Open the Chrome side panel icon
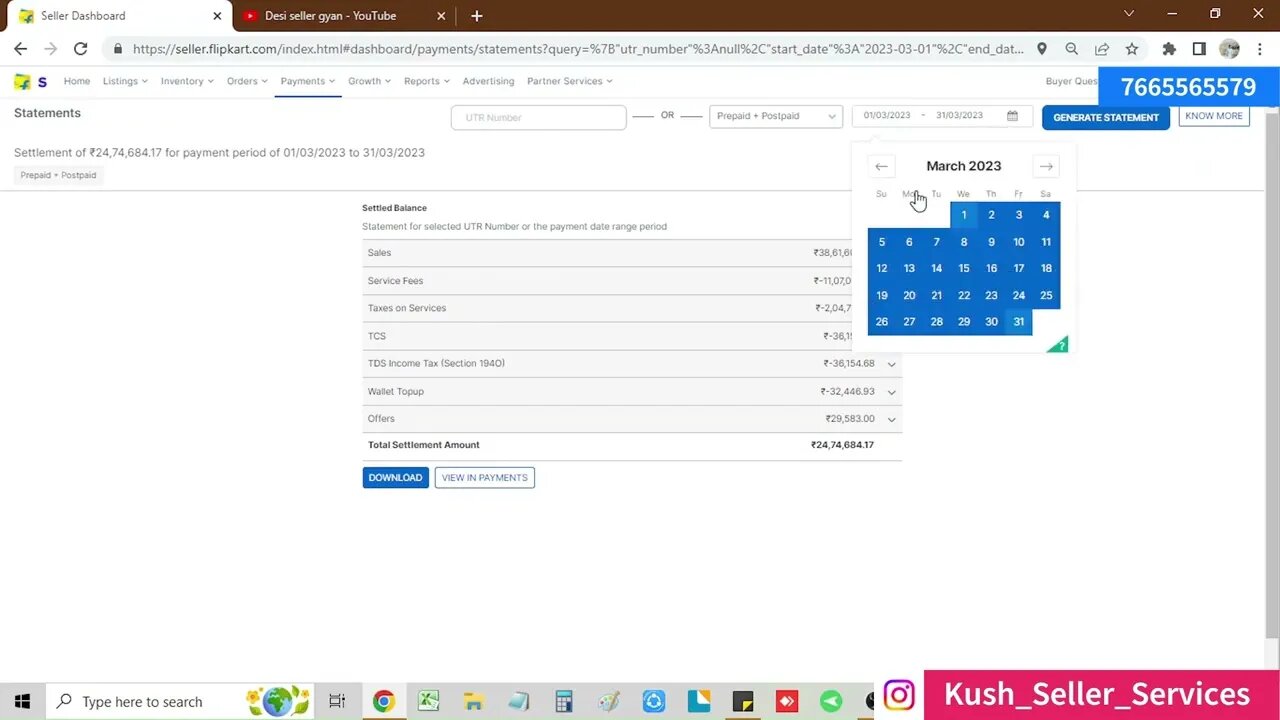1280x720 pixels. pyautogui.click(x=1199, y=48)
